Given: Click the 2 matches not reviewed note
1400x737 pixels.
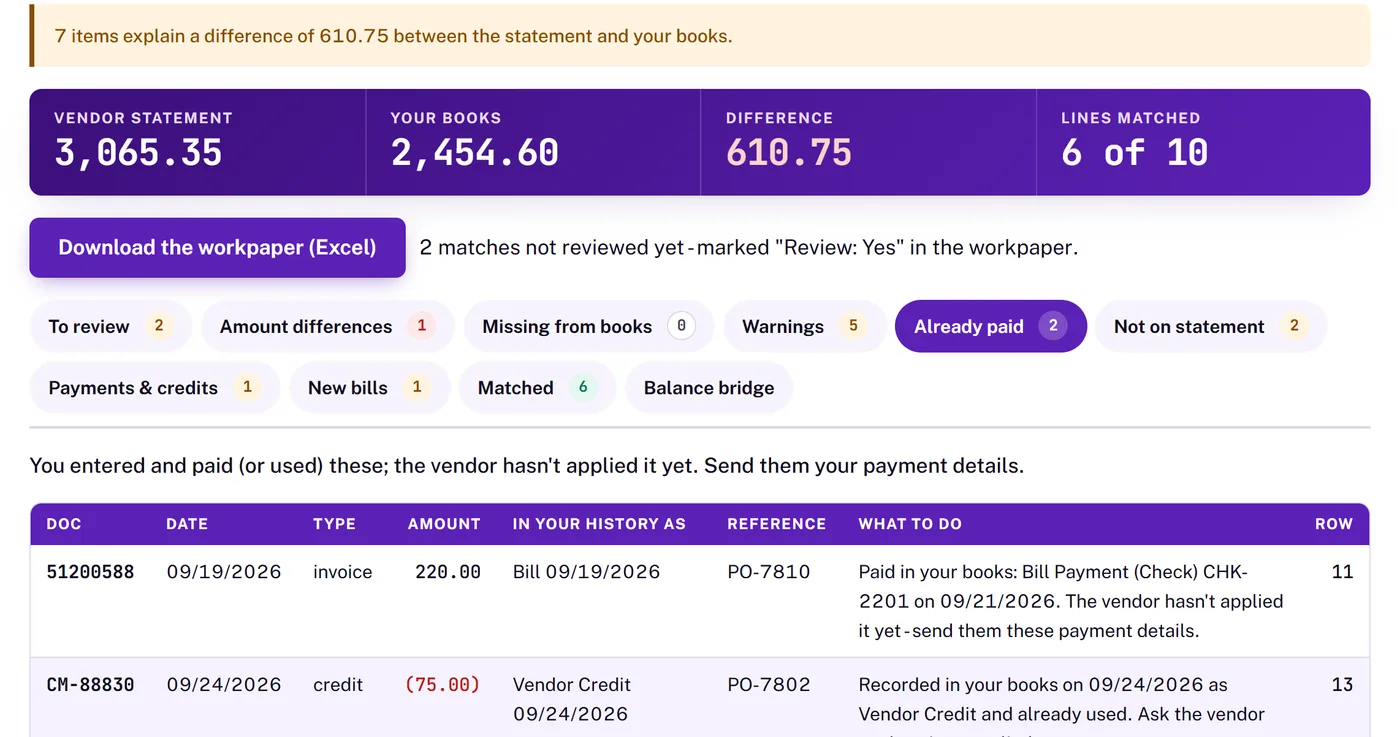Looking at the screenshot, I should pos(749,247).
